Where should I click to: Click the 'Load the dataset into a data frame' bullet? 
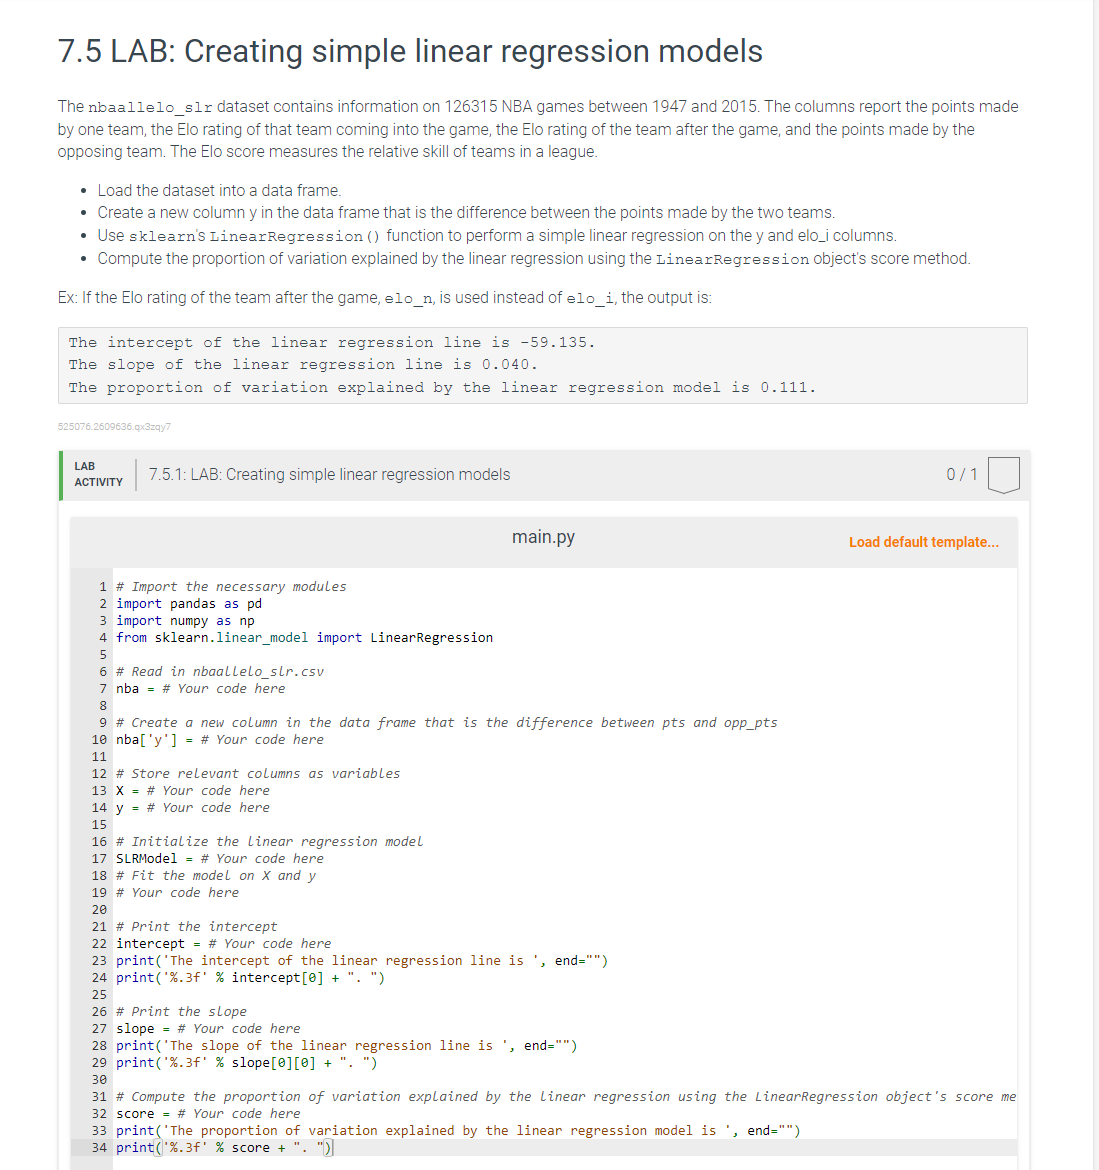[219, 190]
